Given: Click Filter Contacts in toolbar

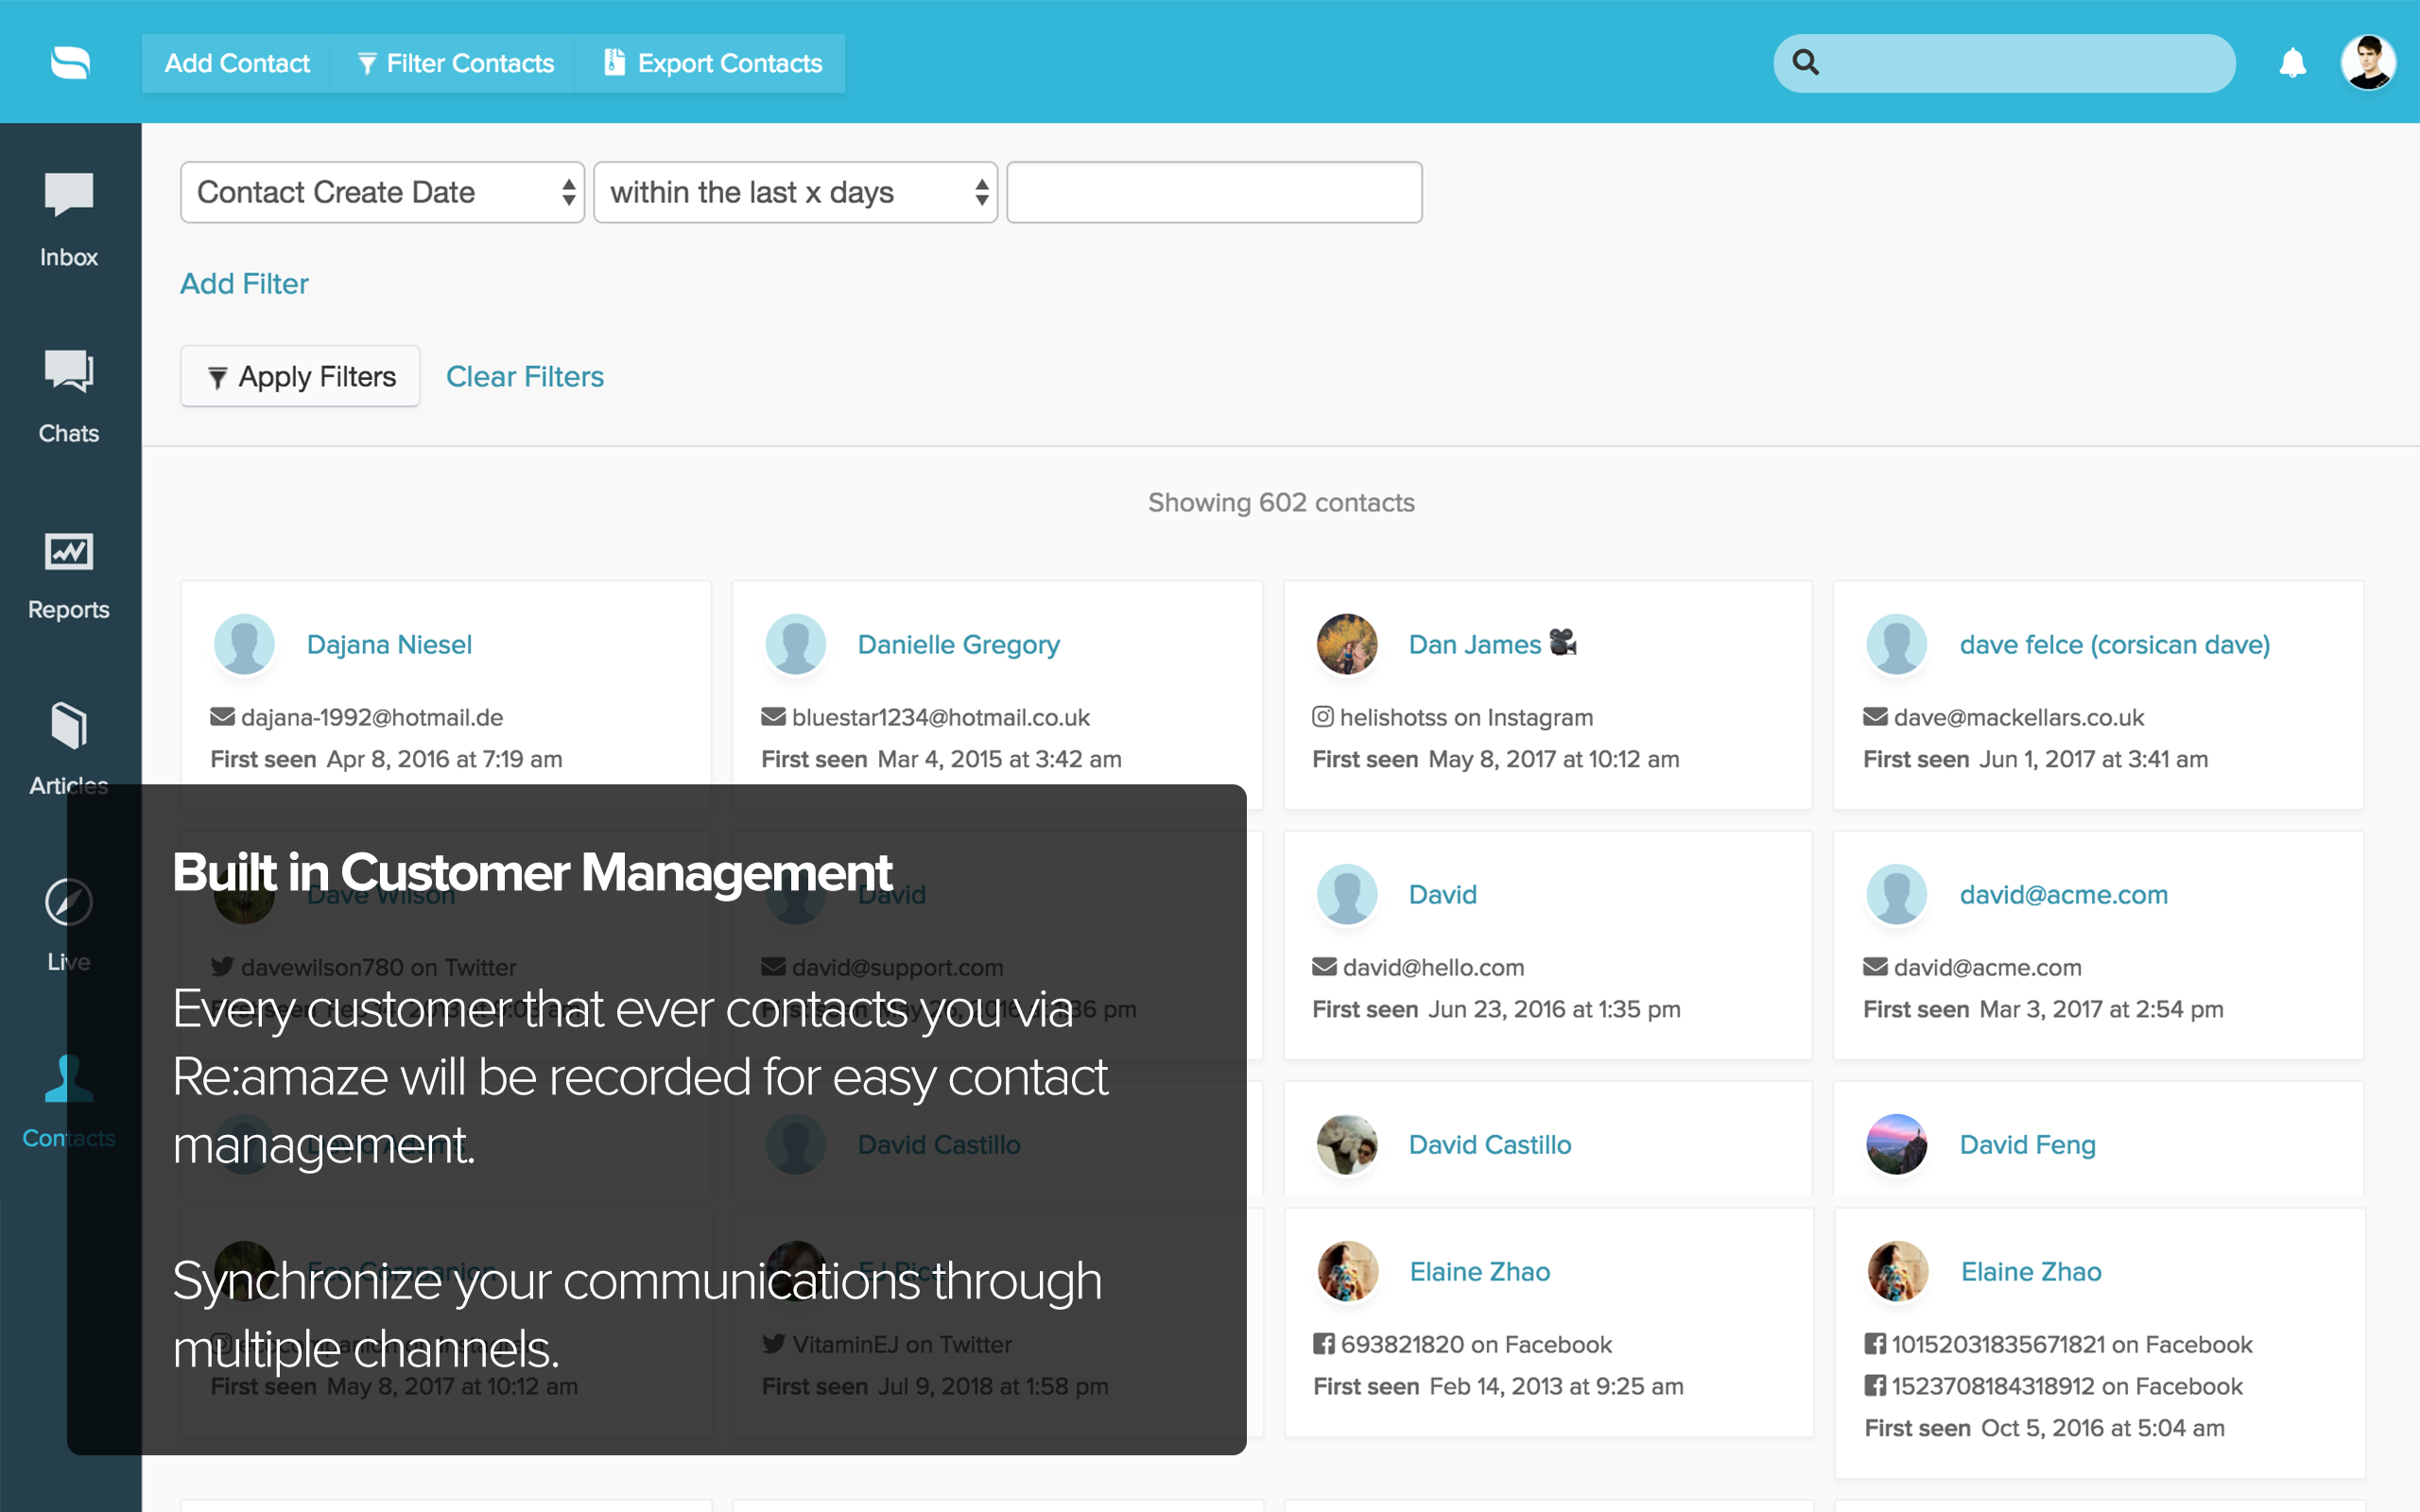Looking at the screenshot, I should click(455, 63).
